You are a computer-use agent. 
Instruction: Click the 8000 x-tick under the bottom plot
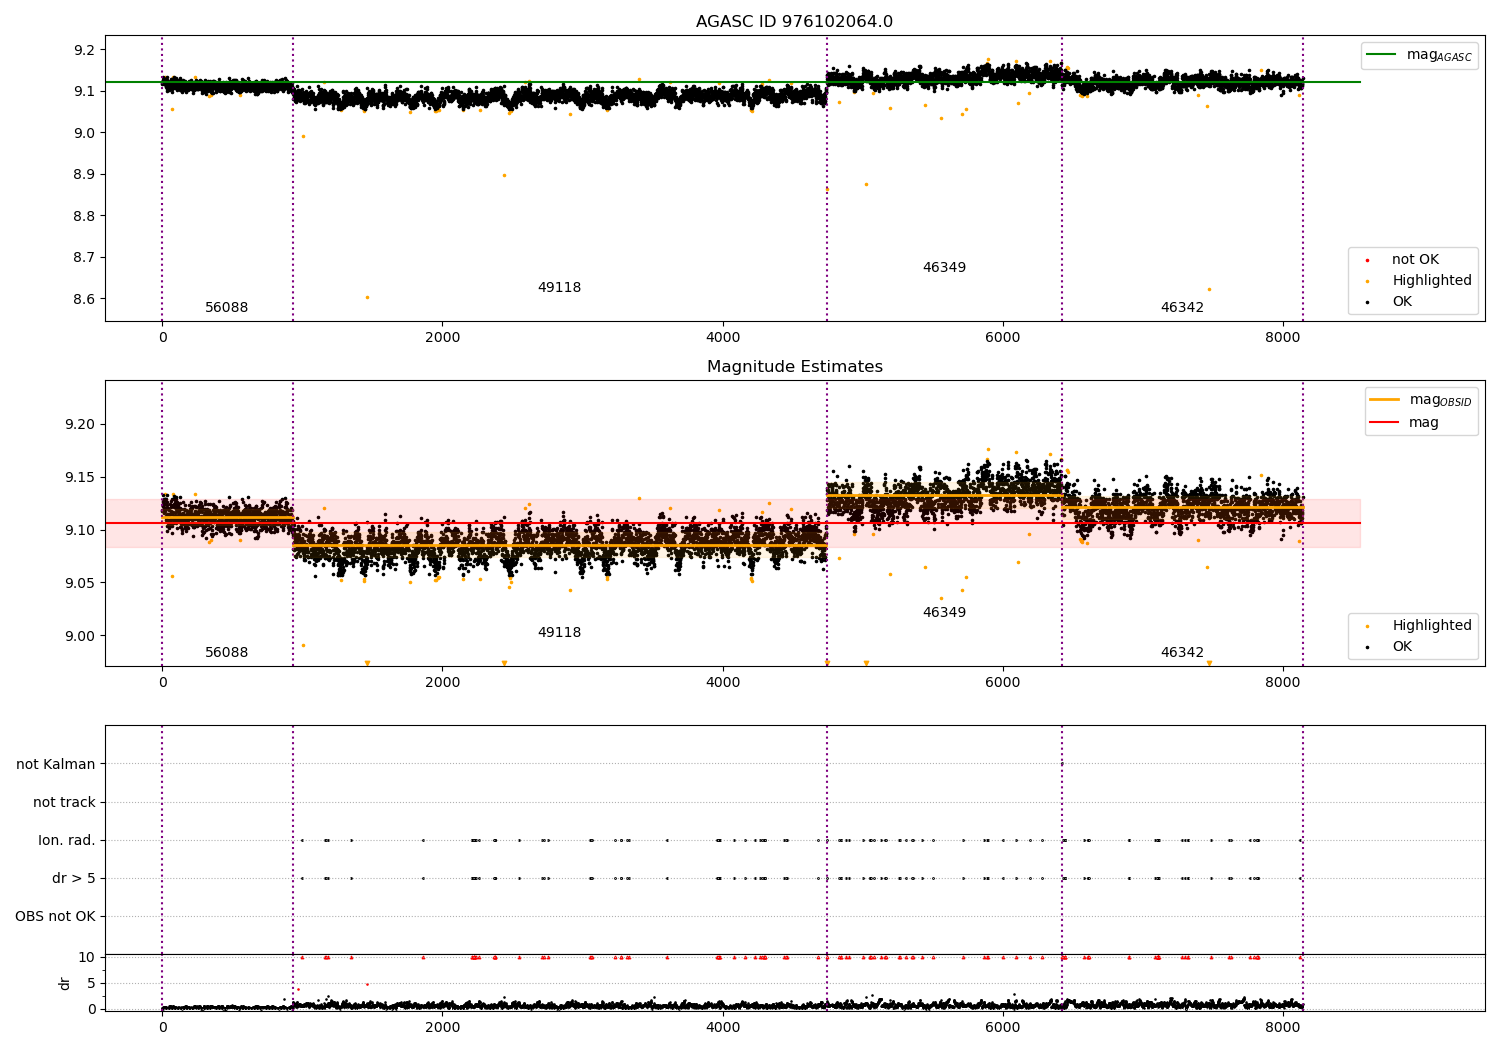coord(1282,1026)
